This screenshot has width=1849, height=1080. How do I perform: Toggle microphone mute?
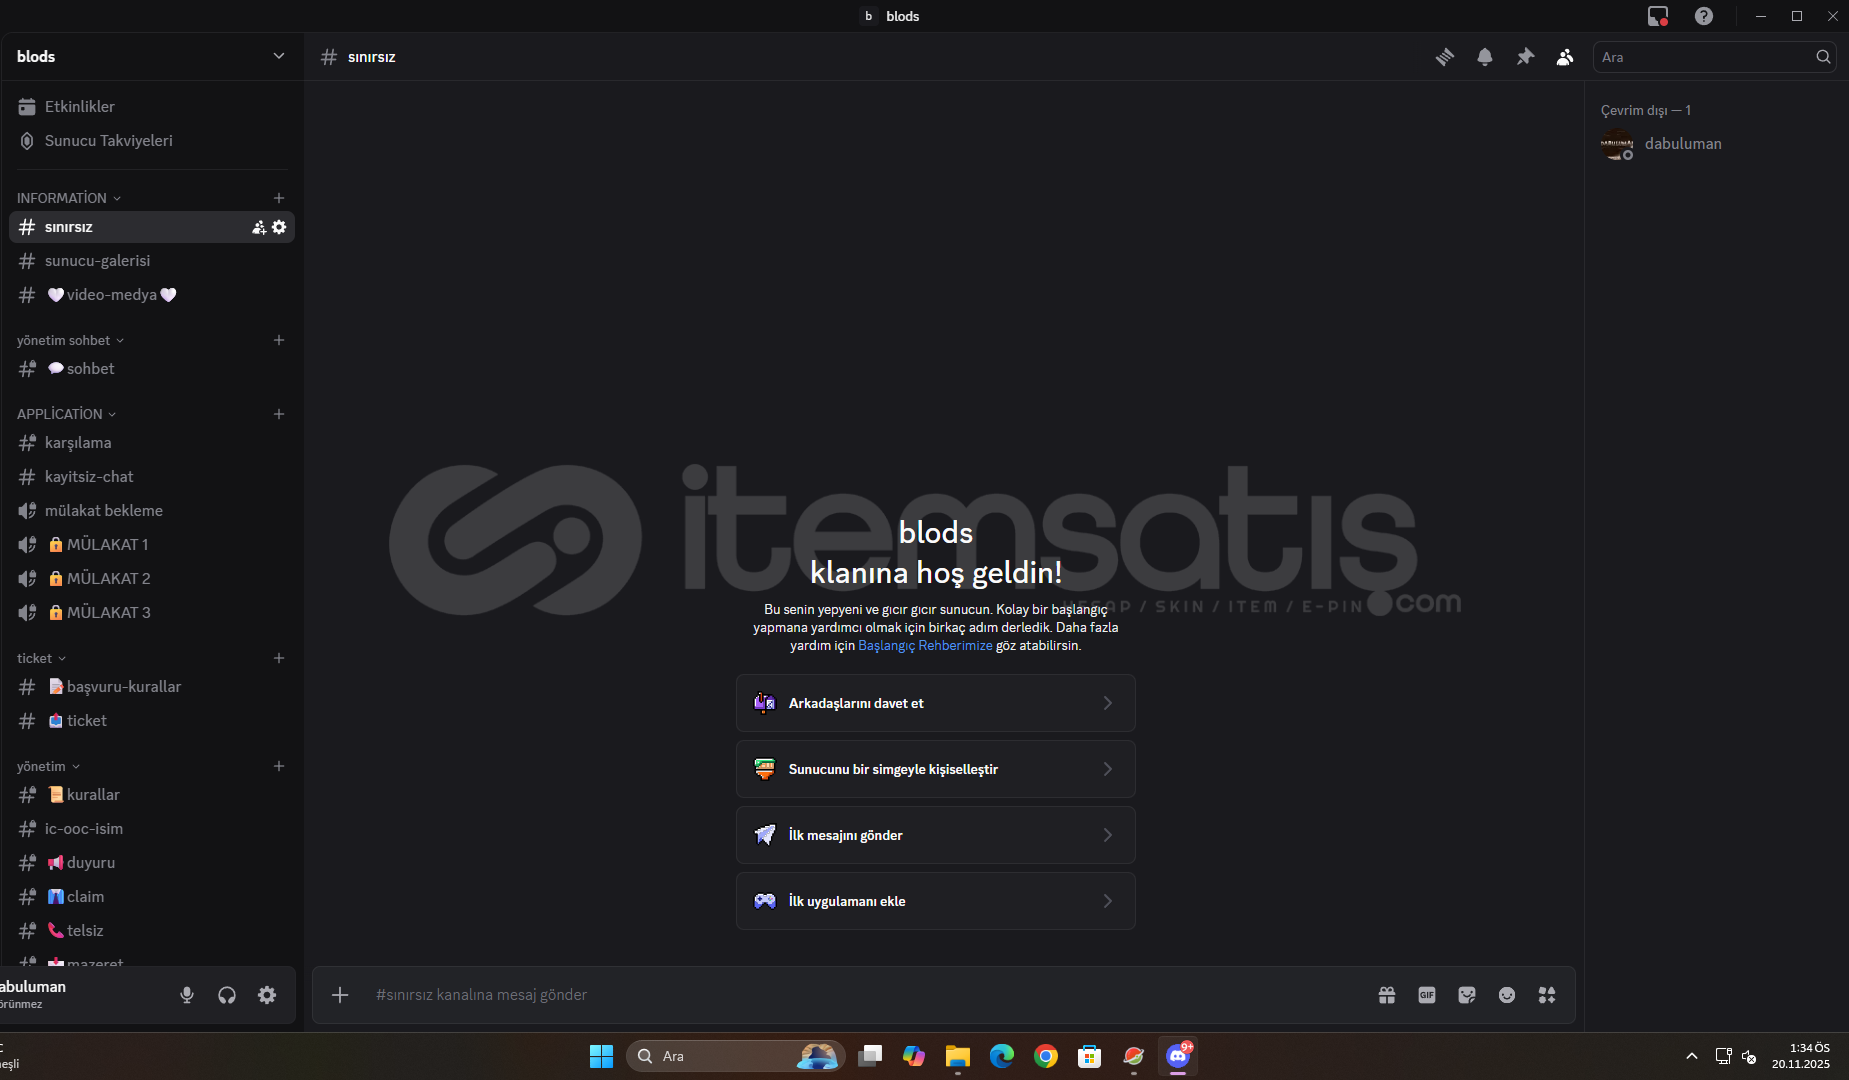[x=187, y=995]
